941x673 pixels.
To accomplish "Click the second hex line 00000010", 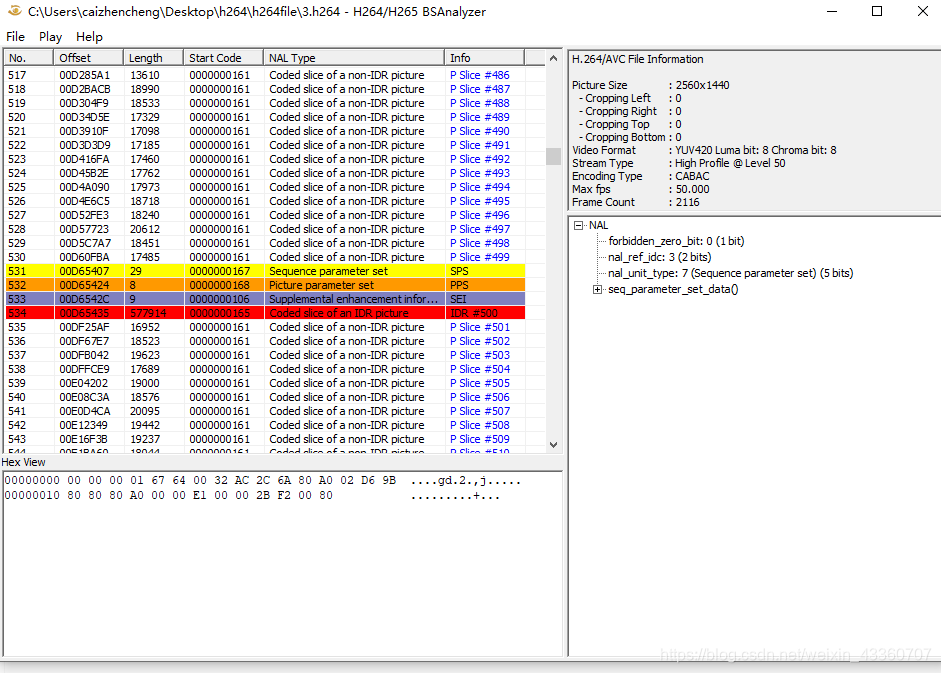I will point(252,496).
